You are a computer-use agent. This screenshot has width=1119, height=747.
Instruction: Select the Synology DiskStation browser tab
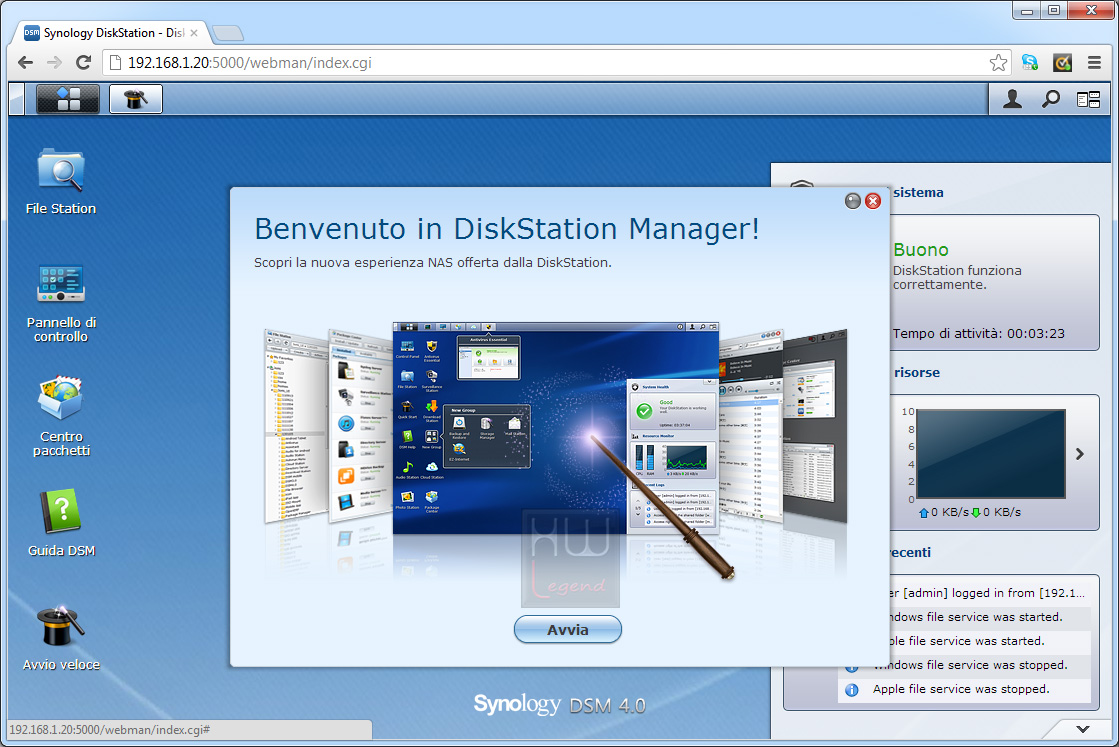click(x=113, y=33)
